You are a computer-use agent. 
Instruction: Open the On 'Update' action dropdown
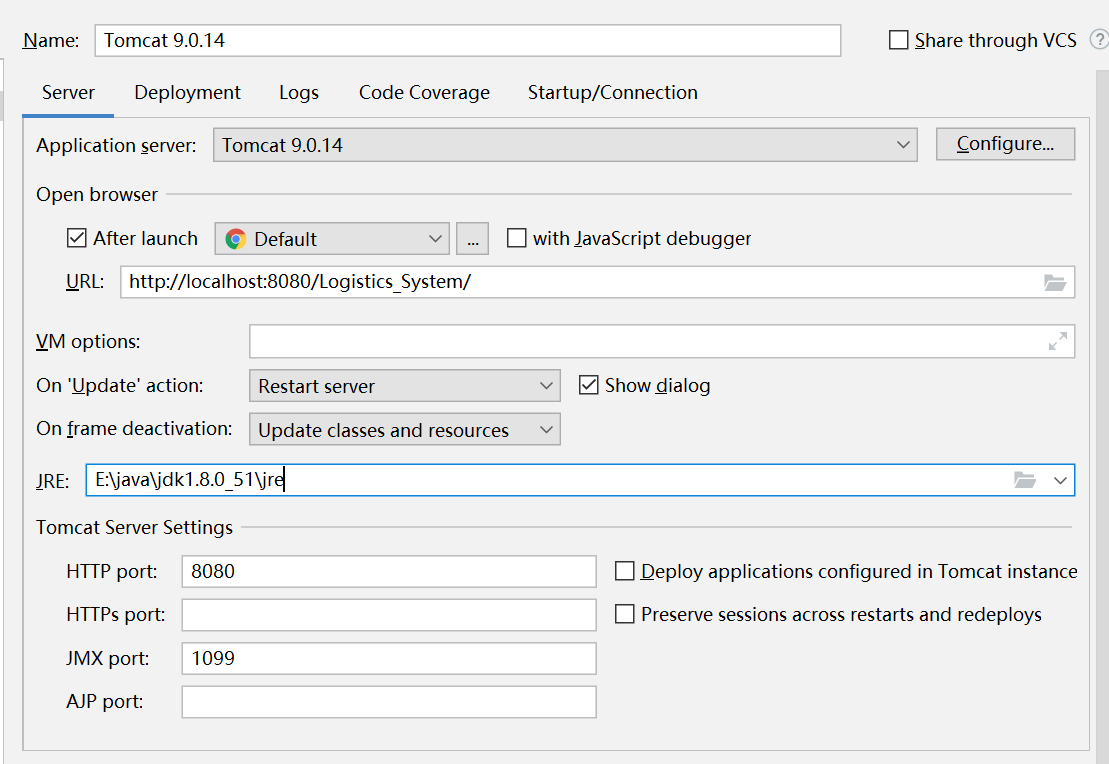coord(405,386)
